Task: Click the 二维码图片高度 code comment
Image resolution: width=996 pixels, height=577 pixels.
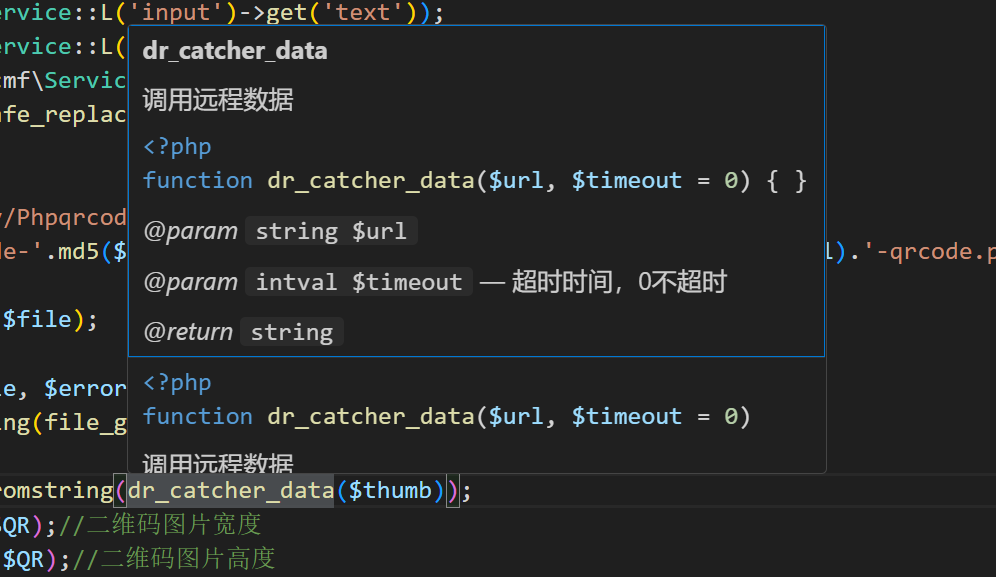Action: point(187,558)
